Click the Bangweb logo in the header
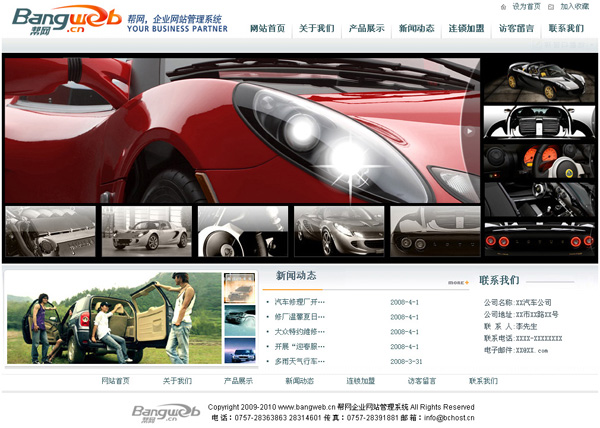This screenshot has height=428, width=600. coord(65,19)
